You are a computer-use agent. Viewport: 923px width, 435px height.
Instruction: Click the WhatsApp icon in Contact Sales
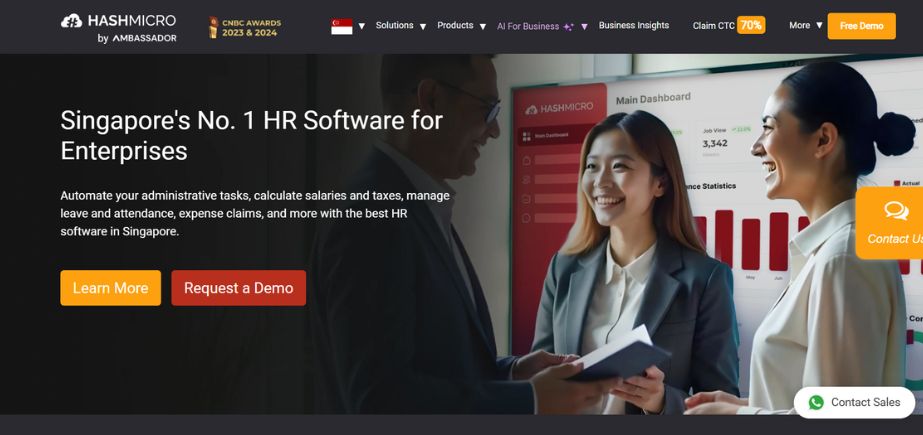pyautogui.click(x=816, y=403)
